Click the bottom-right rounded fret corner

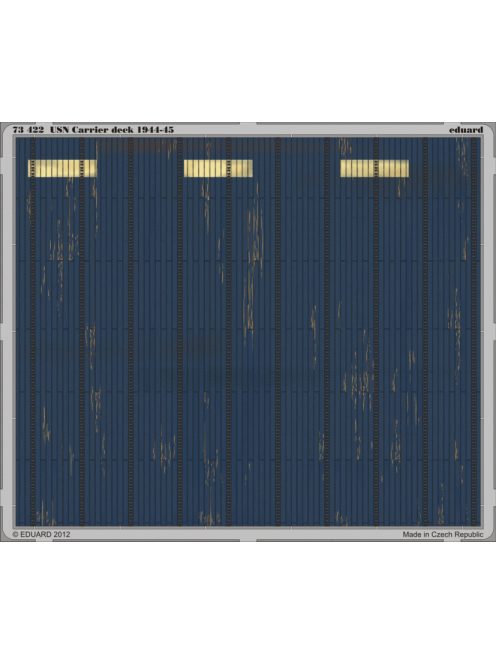pos(488,534)
